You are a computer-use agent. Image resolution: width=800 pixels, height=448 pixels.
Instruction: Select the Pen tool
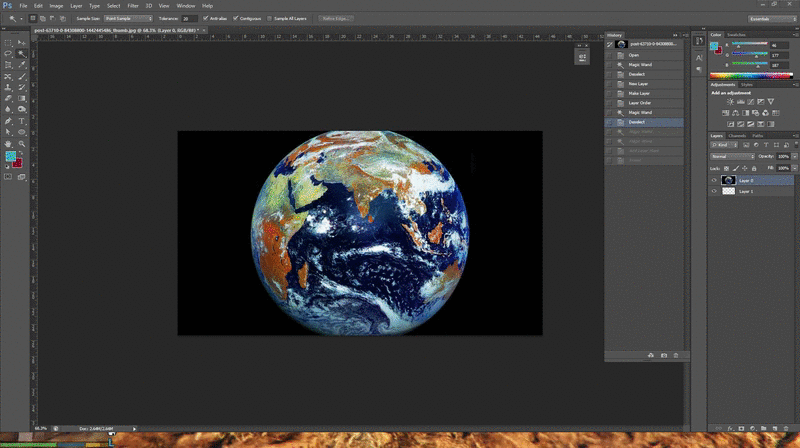click(8, 121)
